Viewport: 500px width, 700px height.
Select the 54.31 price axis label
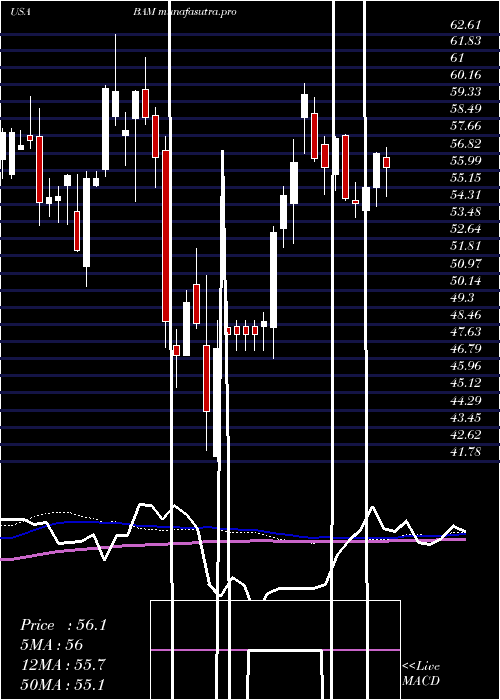click(465, 195)
